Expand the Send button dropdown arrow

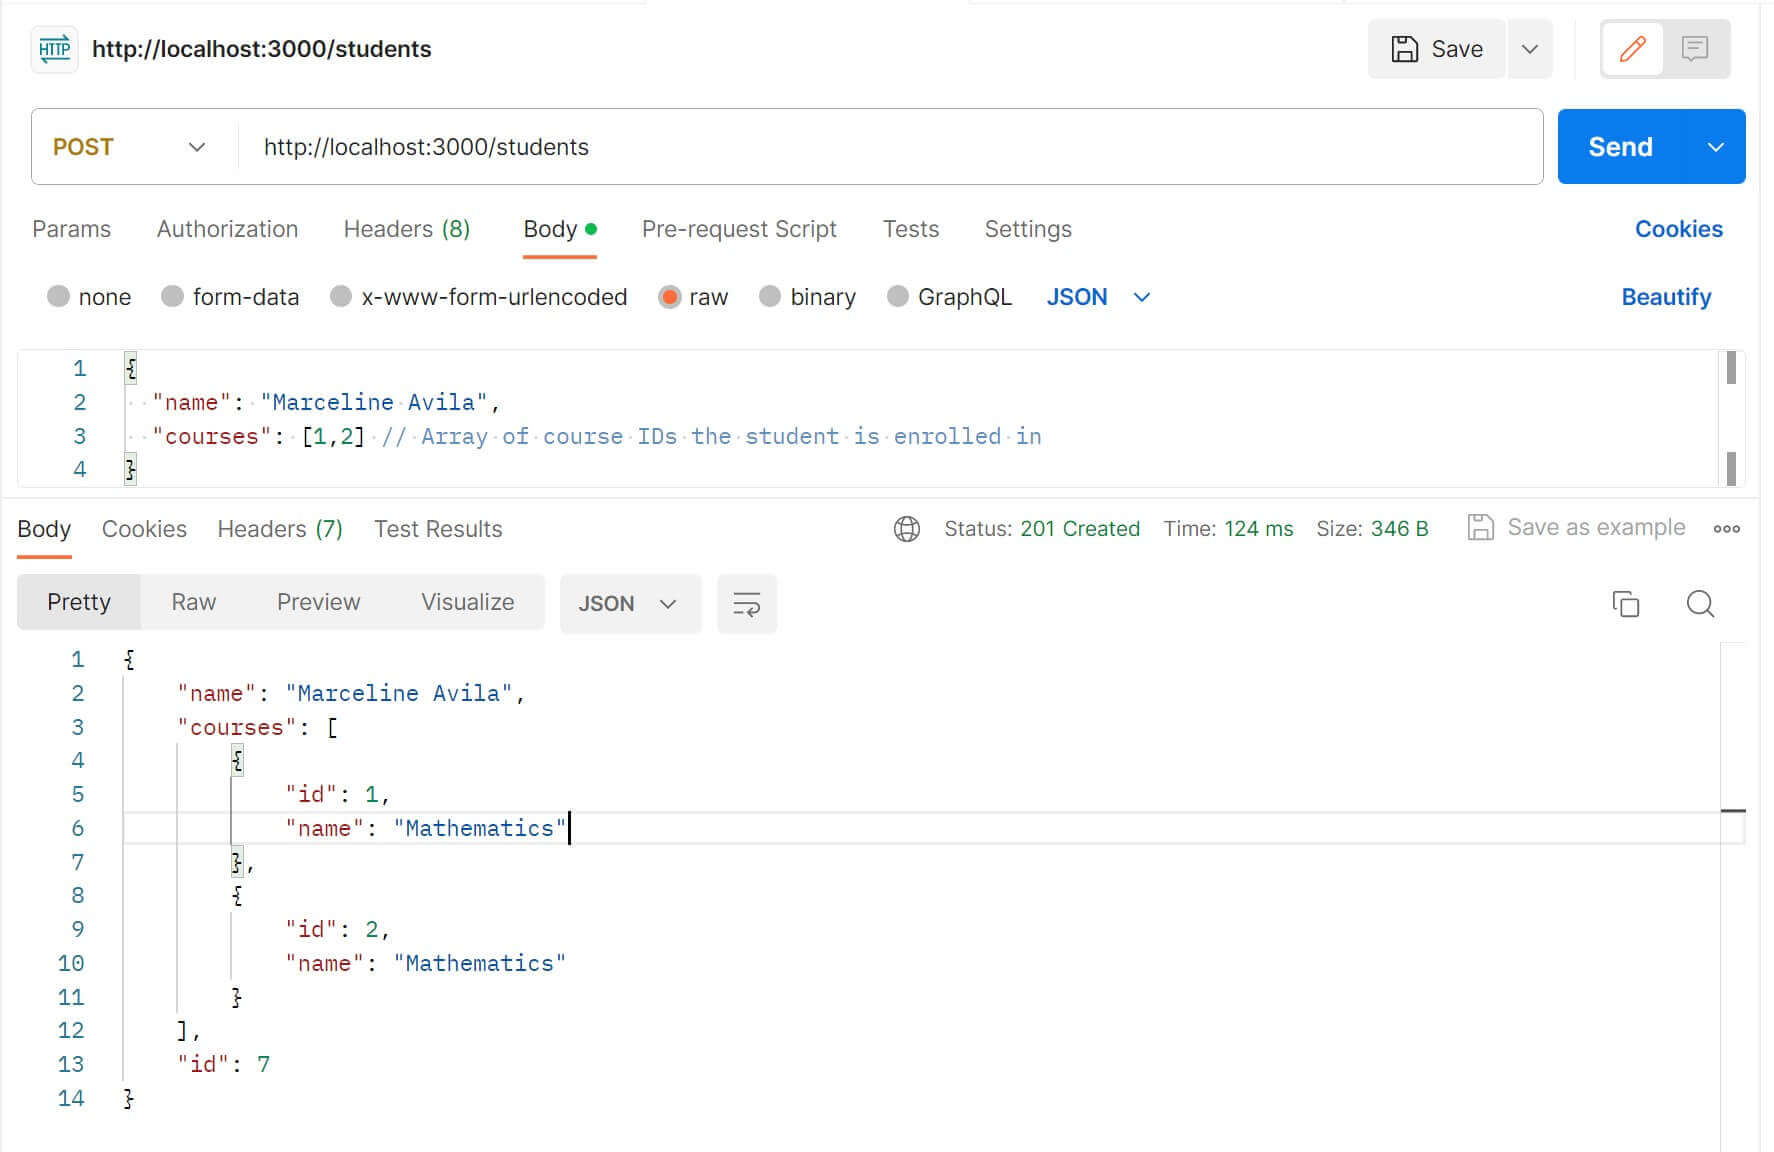pos(1716,147)
